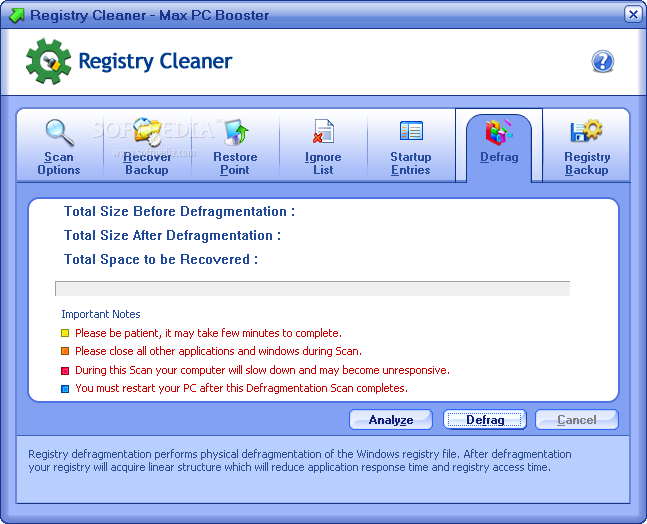
Task: Click 'Total Size After Defragmentation :' label
Action: pos(172,236)
